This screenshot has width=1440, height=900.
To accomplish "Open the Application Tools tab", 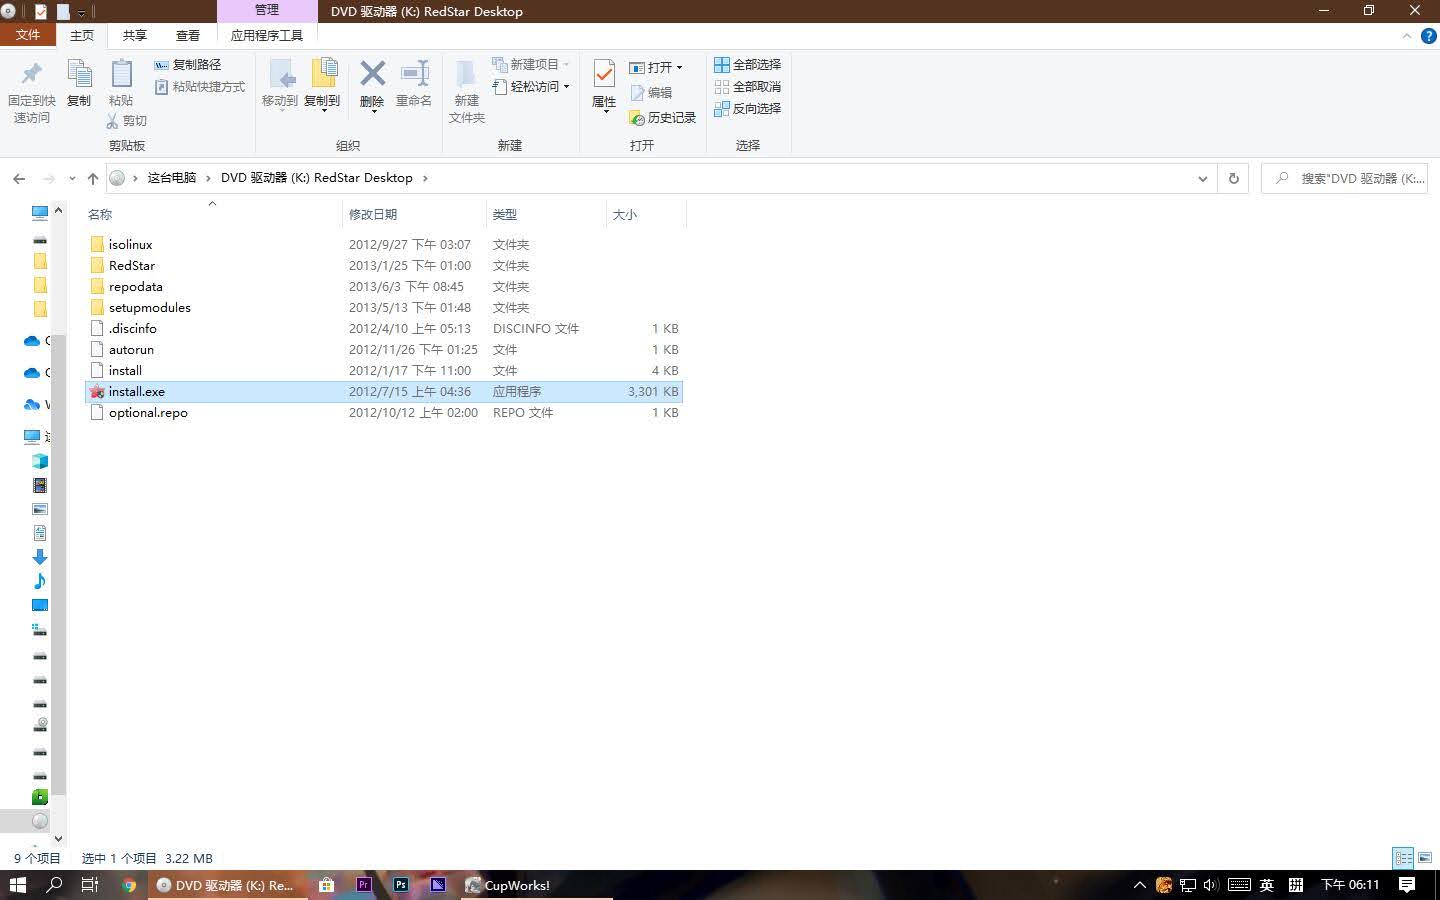I will point(267,35).
